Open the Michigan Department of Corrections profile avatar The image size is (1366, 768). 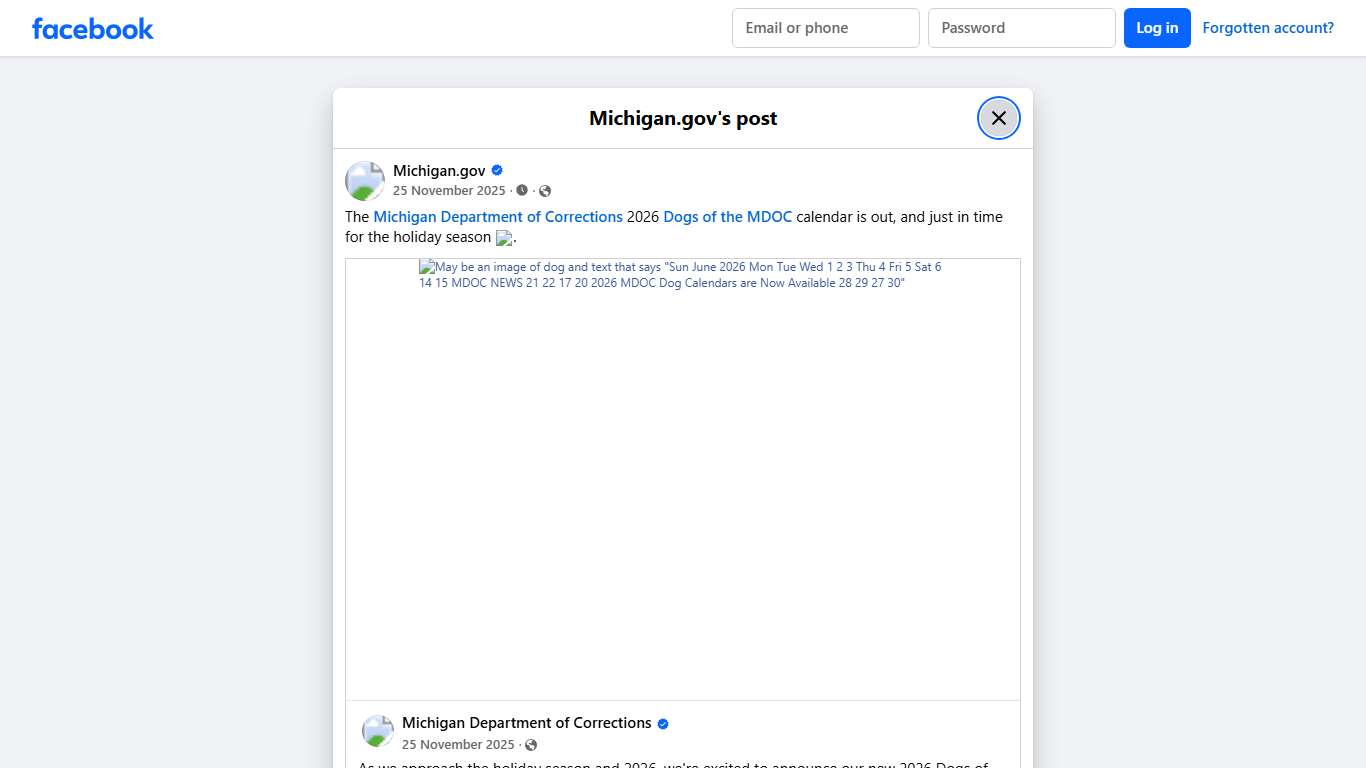[x=377, y=731]
